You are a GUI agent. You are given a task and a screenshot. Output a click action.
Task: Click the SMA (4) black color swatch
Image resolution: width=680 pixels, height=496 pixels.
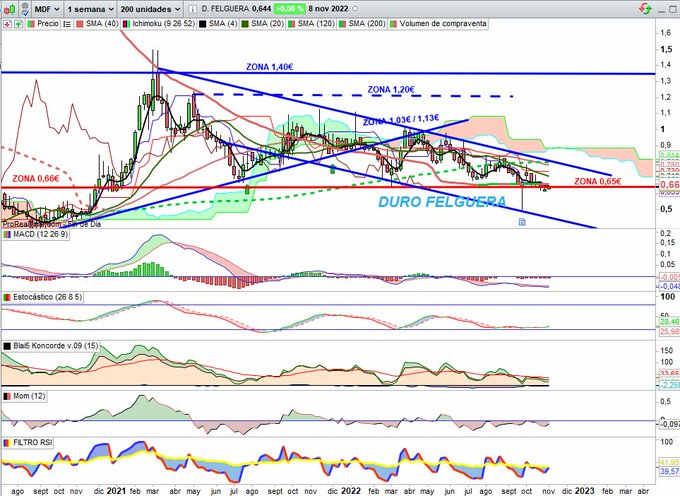[203, 24]
